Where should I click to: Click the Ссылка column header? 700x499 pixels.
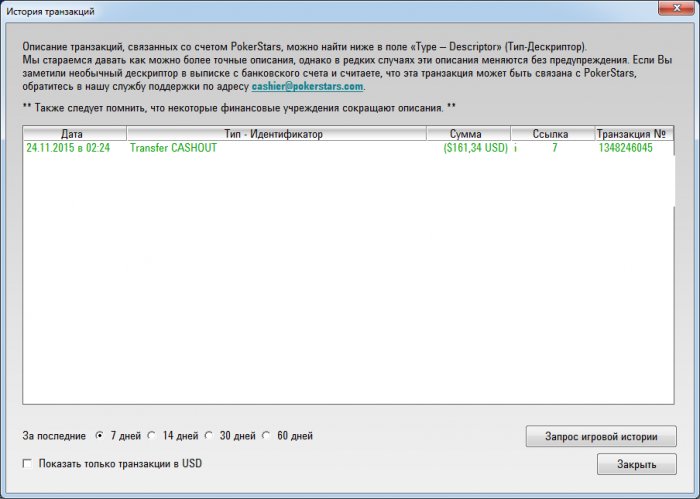point(553,134)
